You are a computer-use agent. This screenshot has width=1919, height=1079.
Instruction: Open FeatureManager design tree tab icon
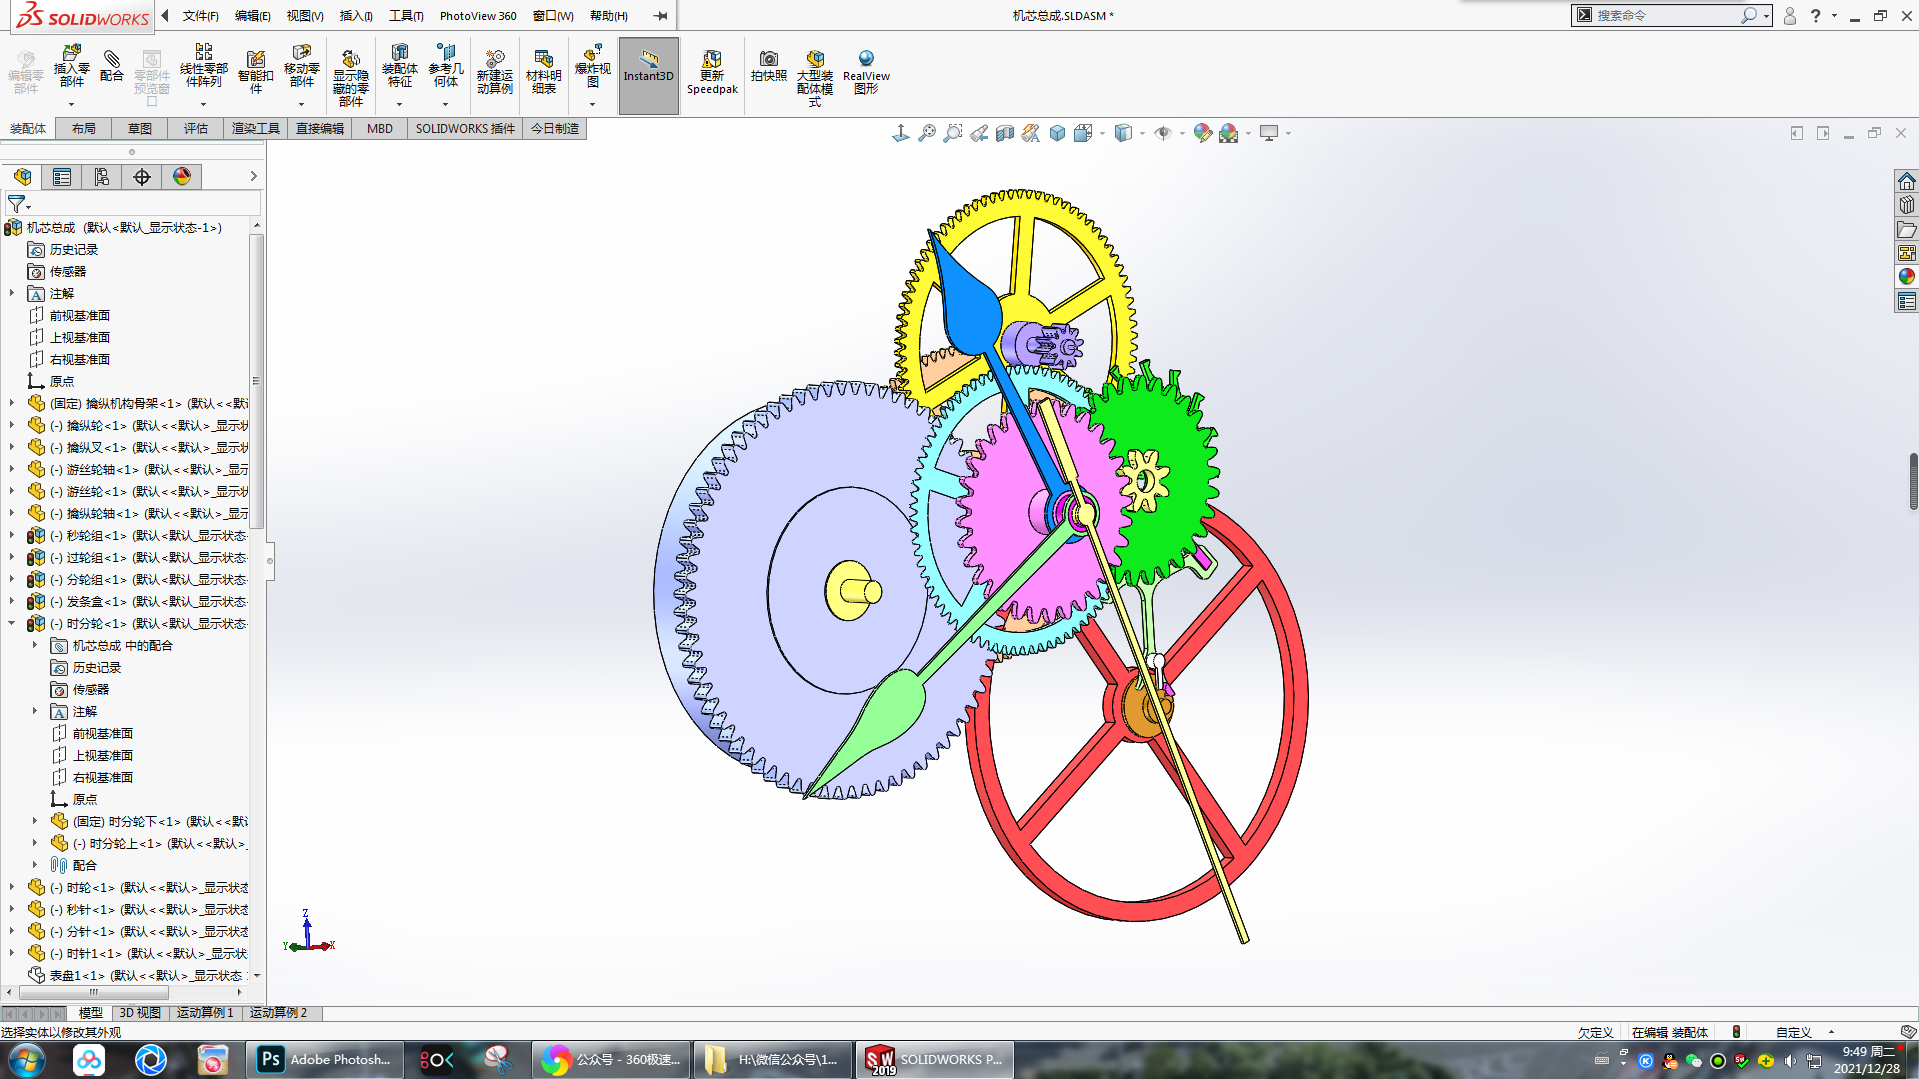pyautogui.click(x=22, y=177)
